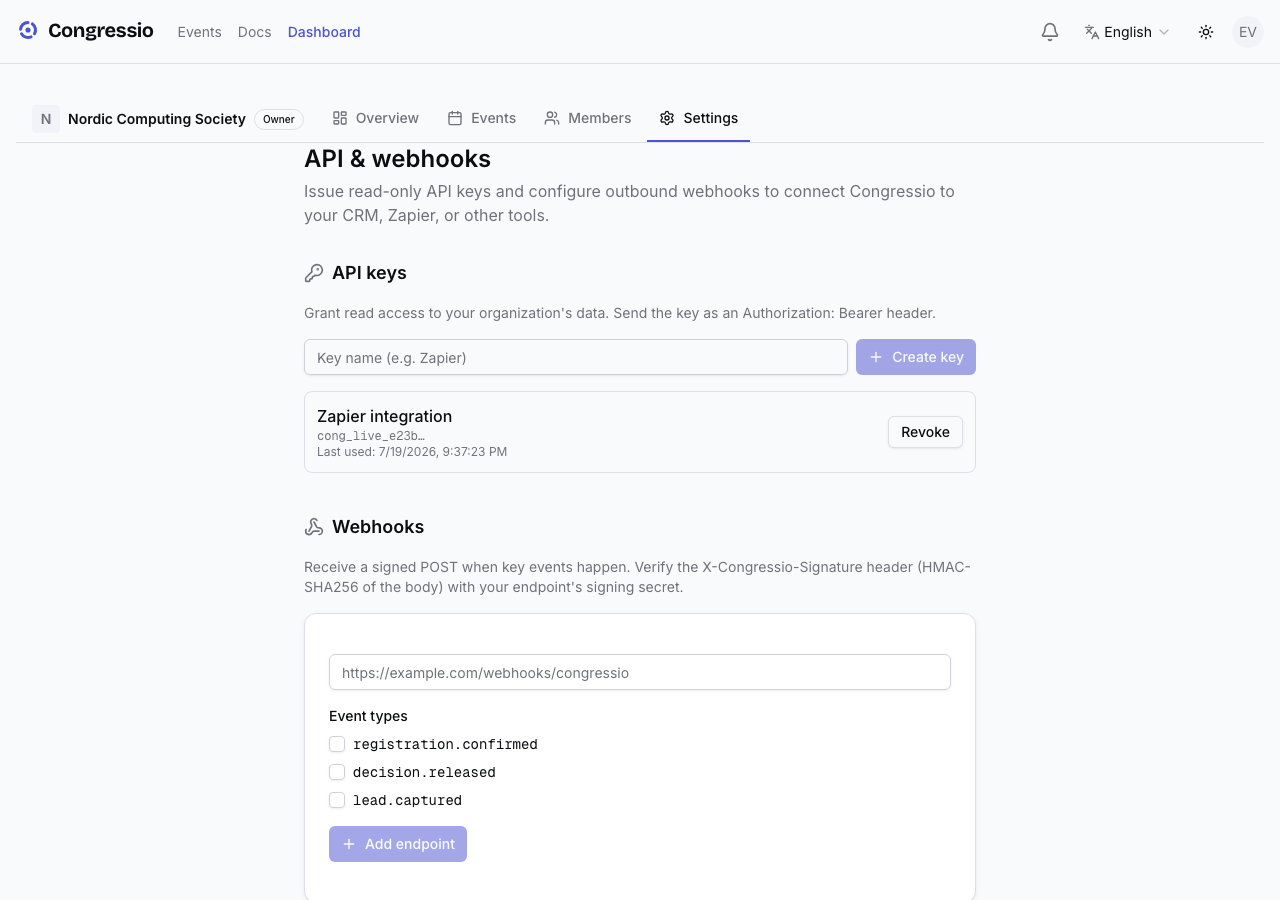The width and height of the screenshot is (1280, 900).
Task: Focus the webhook URL input field
Action: [640, 672]
